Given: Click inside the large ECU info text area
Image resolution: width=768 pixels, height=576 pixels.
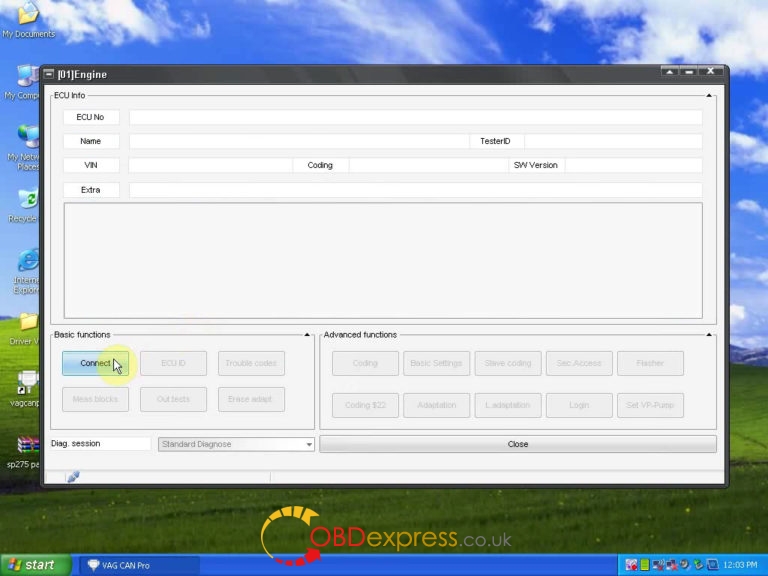Looking at the screenshot, I should 383,260.
